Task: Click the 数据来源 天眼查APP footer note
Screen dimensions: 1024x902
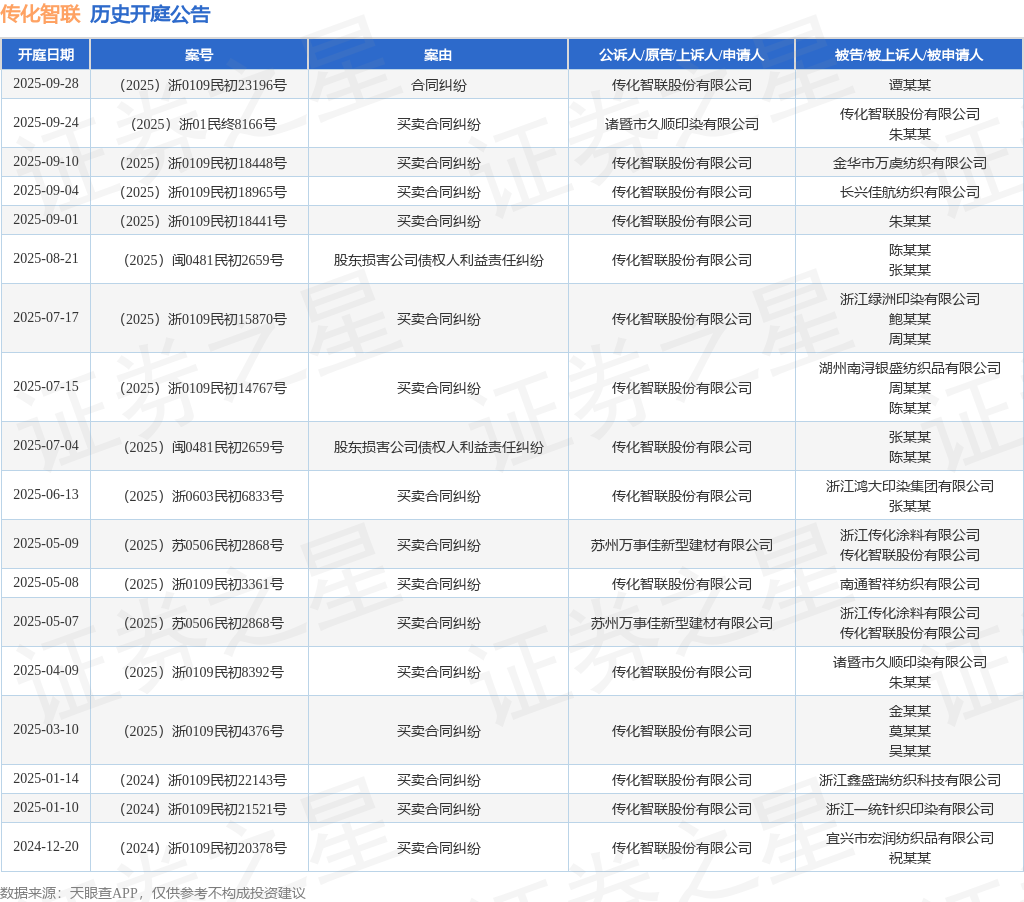Action: [152, 893]
